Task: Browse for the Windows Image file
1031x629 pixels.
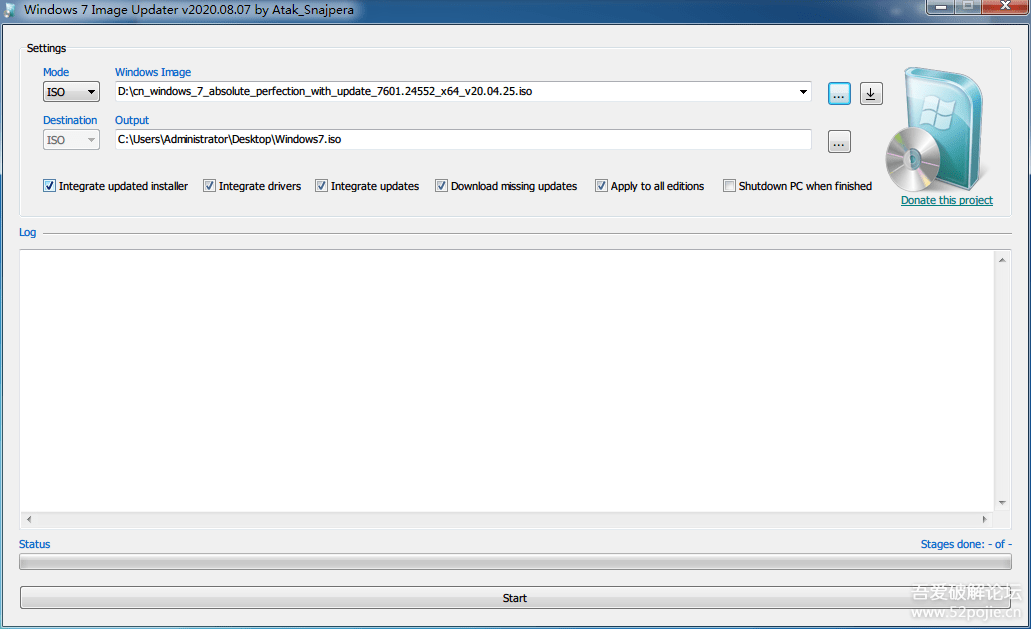Action: pos(839,93)
